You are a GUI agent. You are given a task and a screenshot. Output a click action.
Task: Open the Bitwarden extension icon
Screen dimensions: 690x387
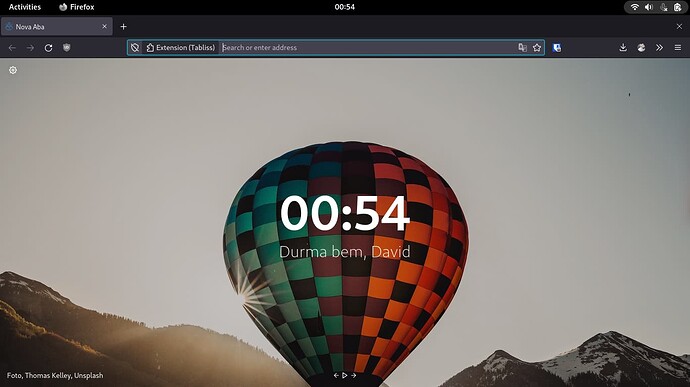[x=557, y=48]
